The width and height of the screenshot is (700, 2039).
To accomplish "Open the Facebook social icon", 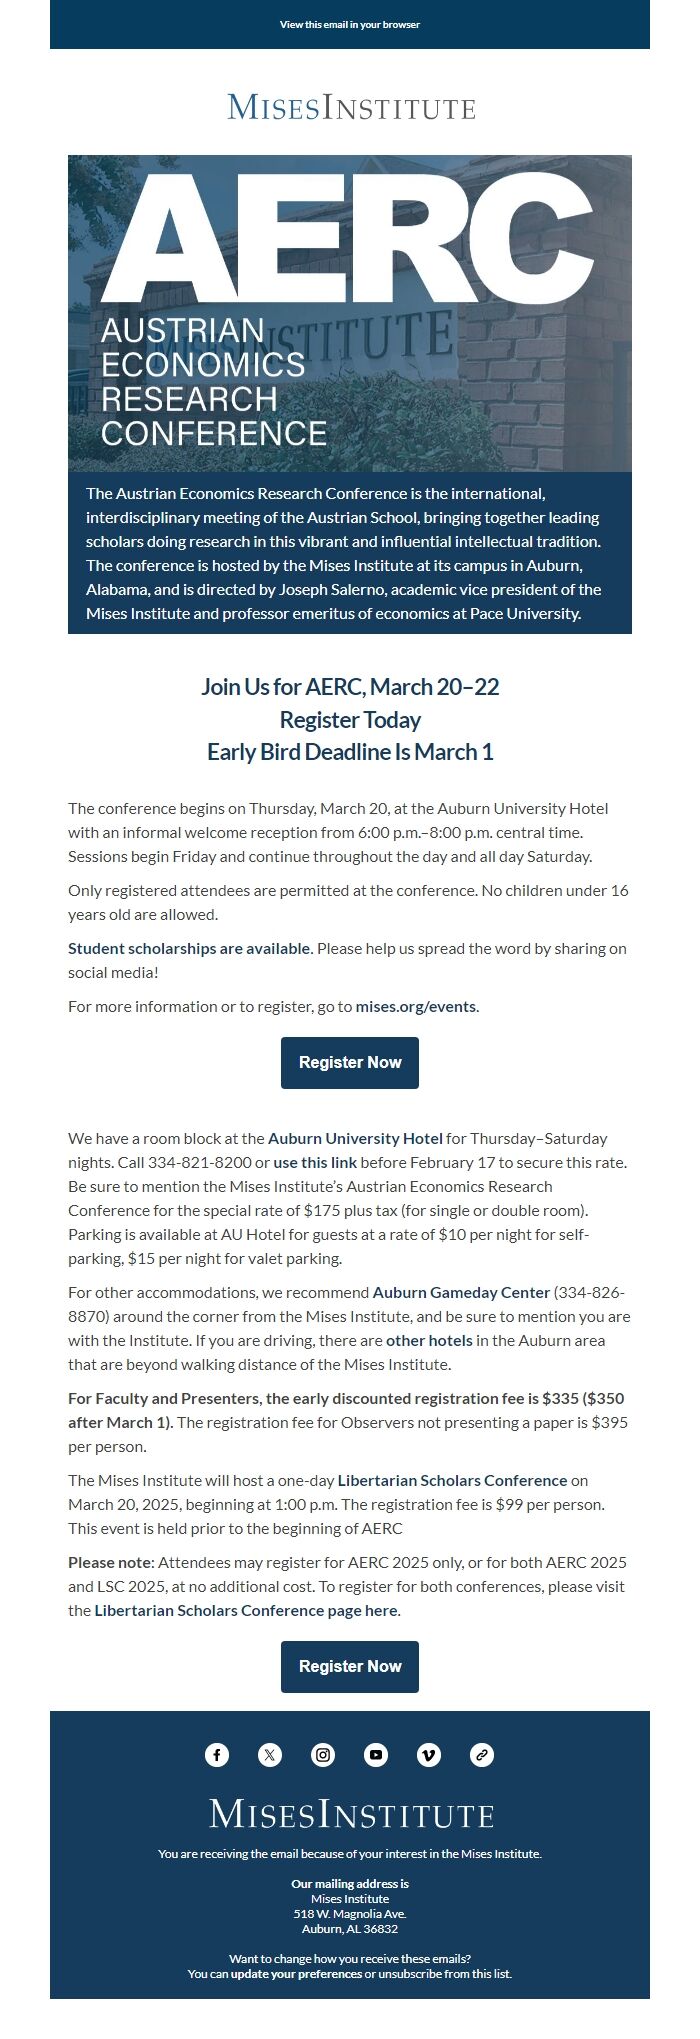I will tap(217, 1754).
